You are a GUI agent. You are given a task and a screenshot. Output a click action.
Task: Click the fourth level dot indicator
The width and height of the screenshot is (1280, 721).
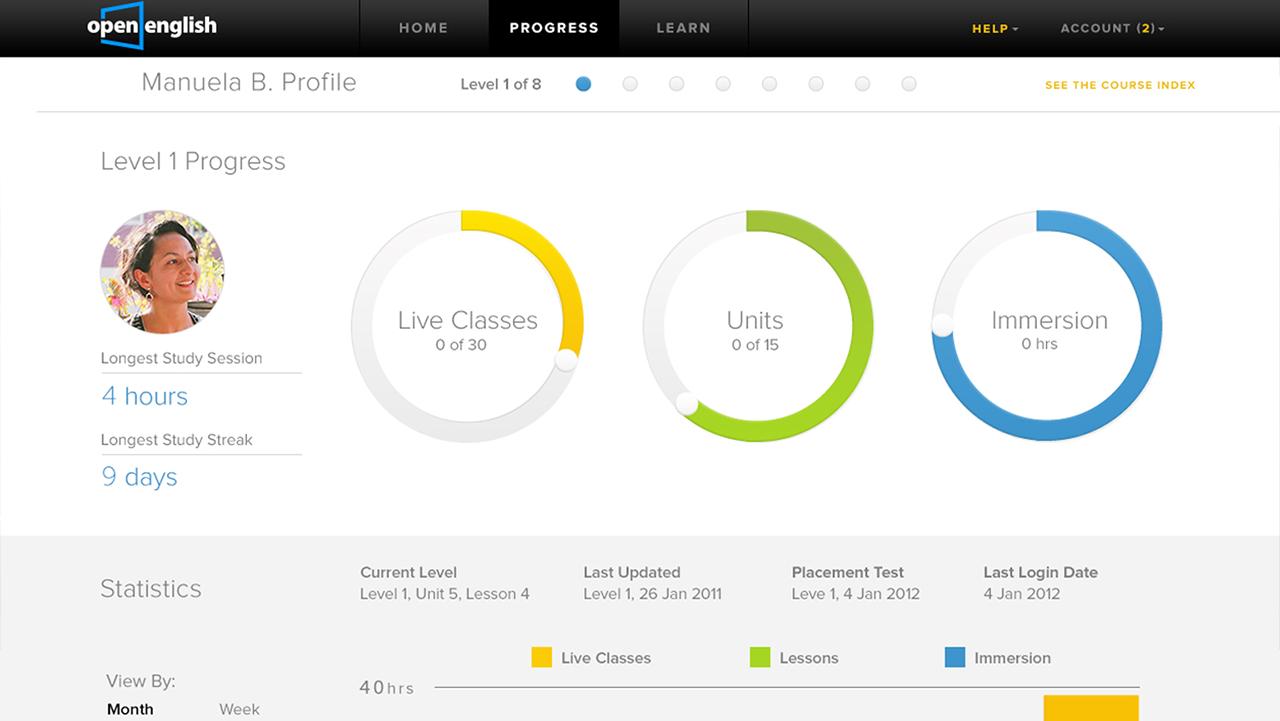click(x=723, y=84)
